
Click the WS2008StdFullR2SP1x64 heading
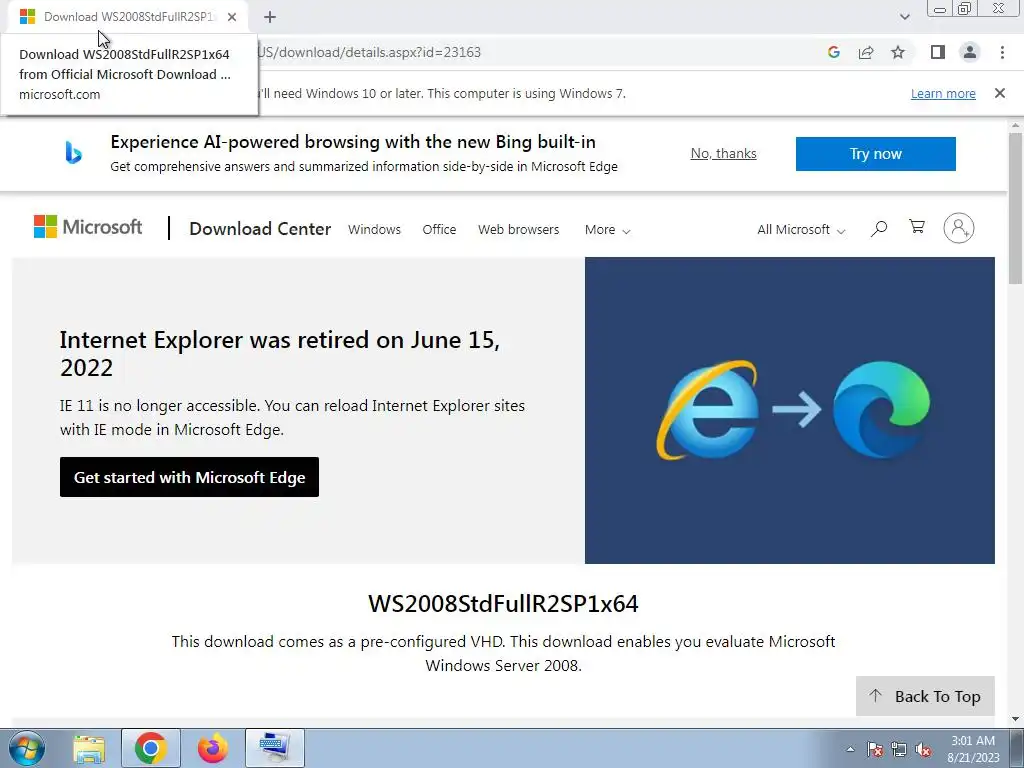click(503, 603)
